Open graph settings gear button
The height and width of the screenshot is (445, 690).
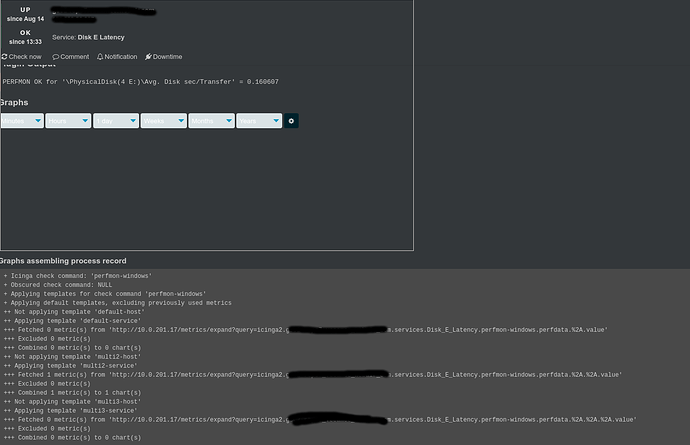(291, 121)
